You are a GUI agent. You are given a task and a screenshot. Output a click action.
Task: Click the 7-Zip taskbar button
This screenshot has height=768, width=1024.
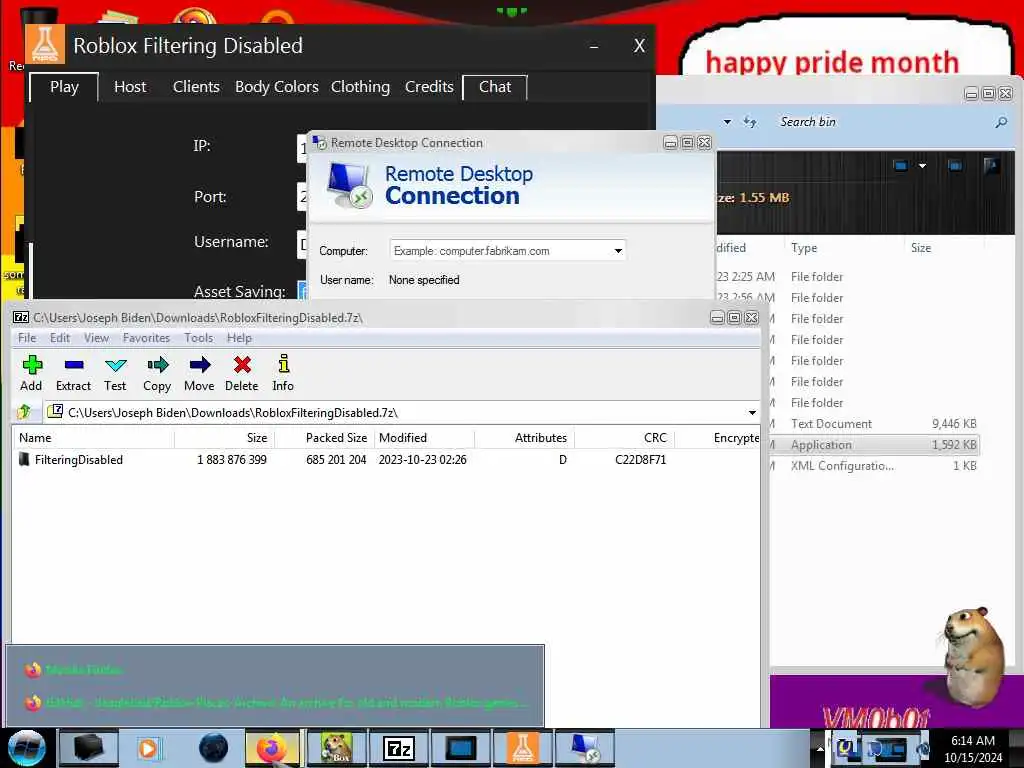point(398,748)
